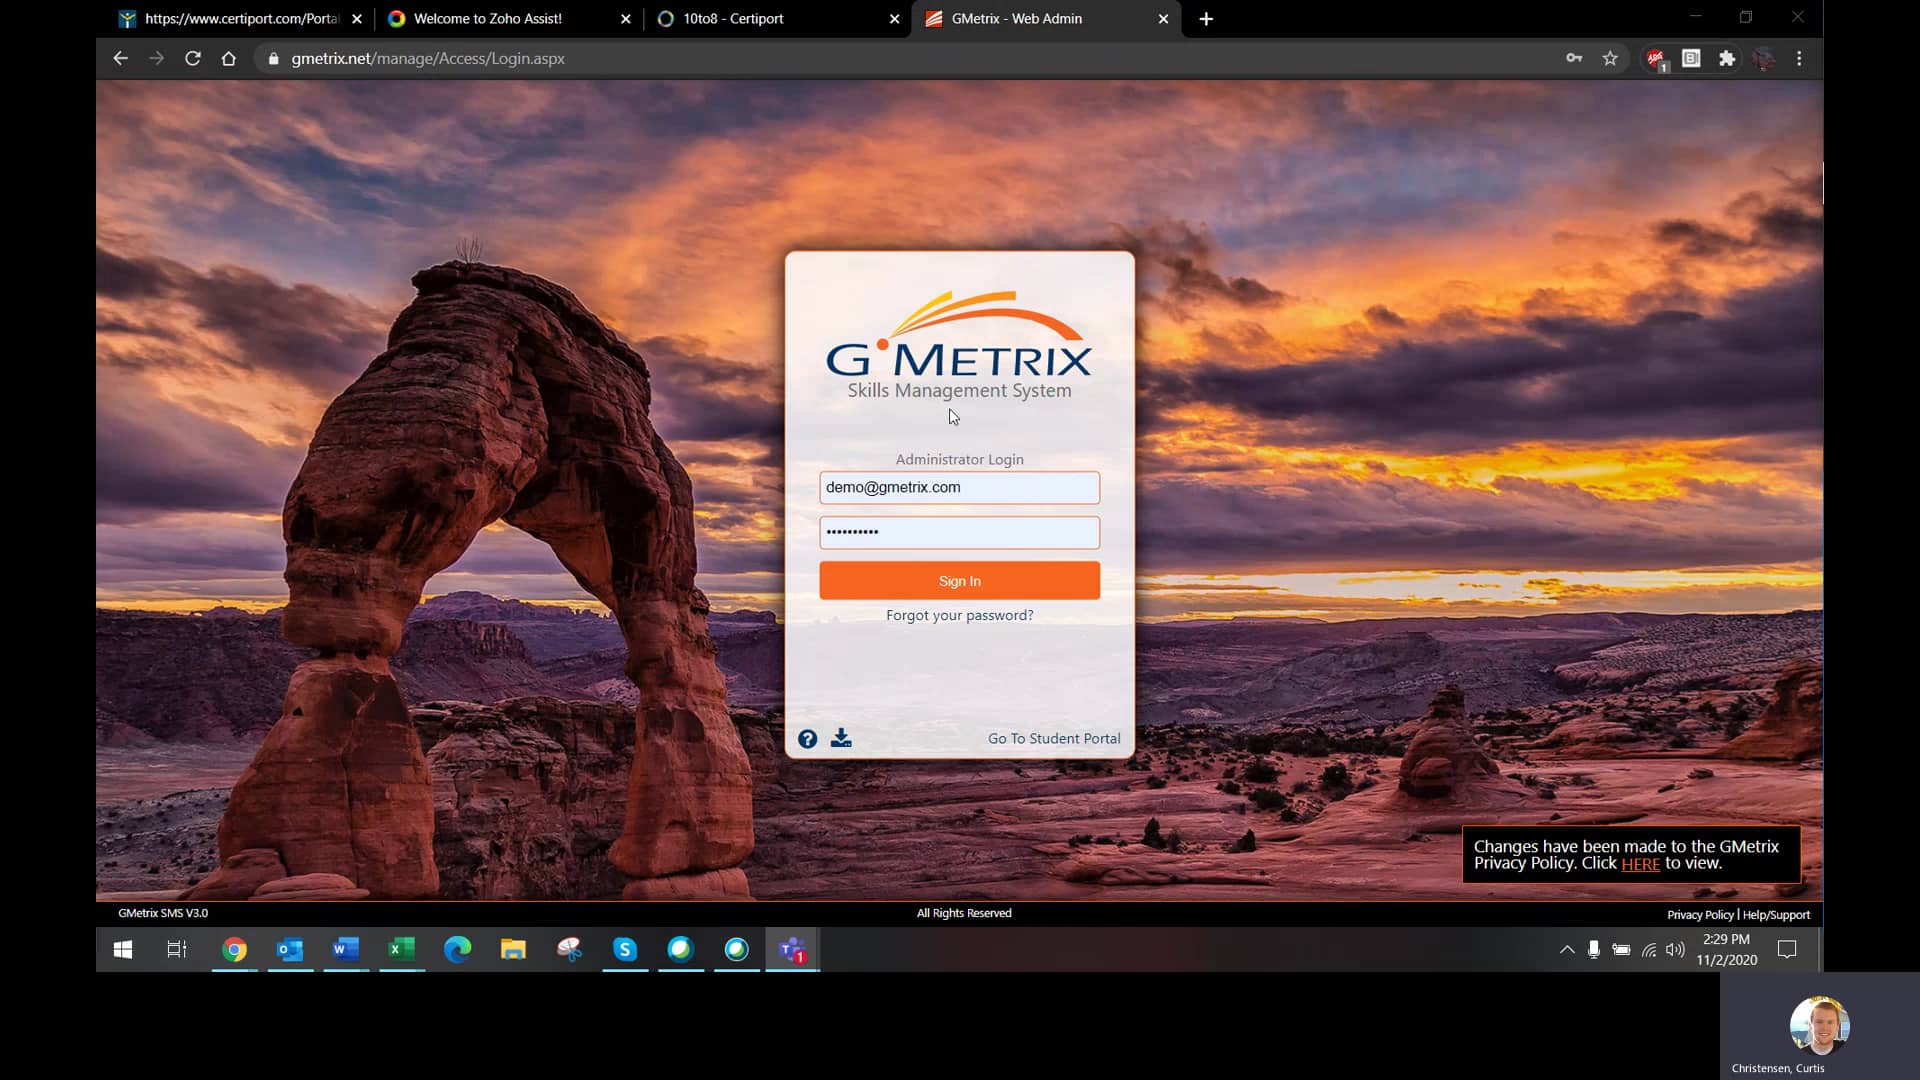
Task: Close the GMetrix - Web Admin tab
Action: [x=1163, y=19]
